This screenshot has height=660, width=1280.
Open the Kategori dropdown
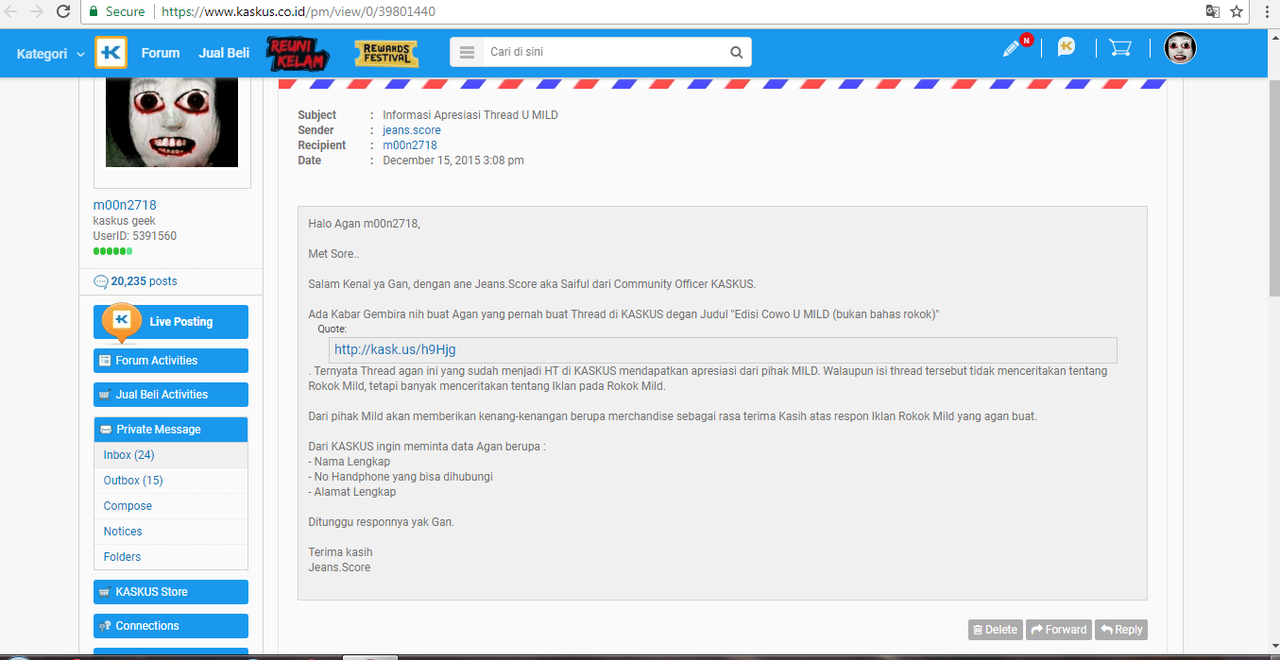(x=50, y=53)
